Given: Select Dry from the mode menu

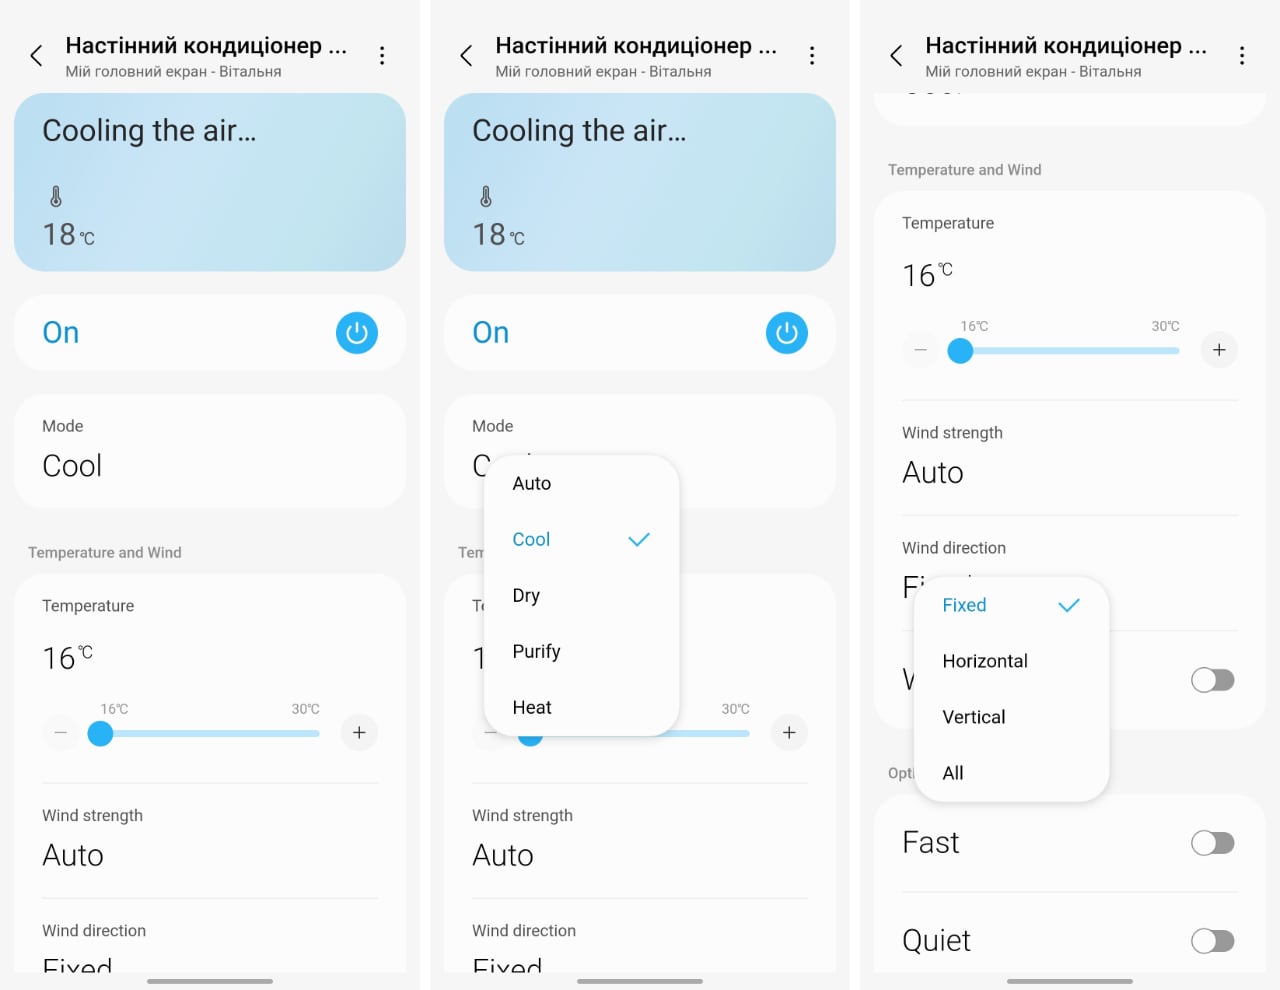Looking at the screenshot, I should click(x=526, y=595).
